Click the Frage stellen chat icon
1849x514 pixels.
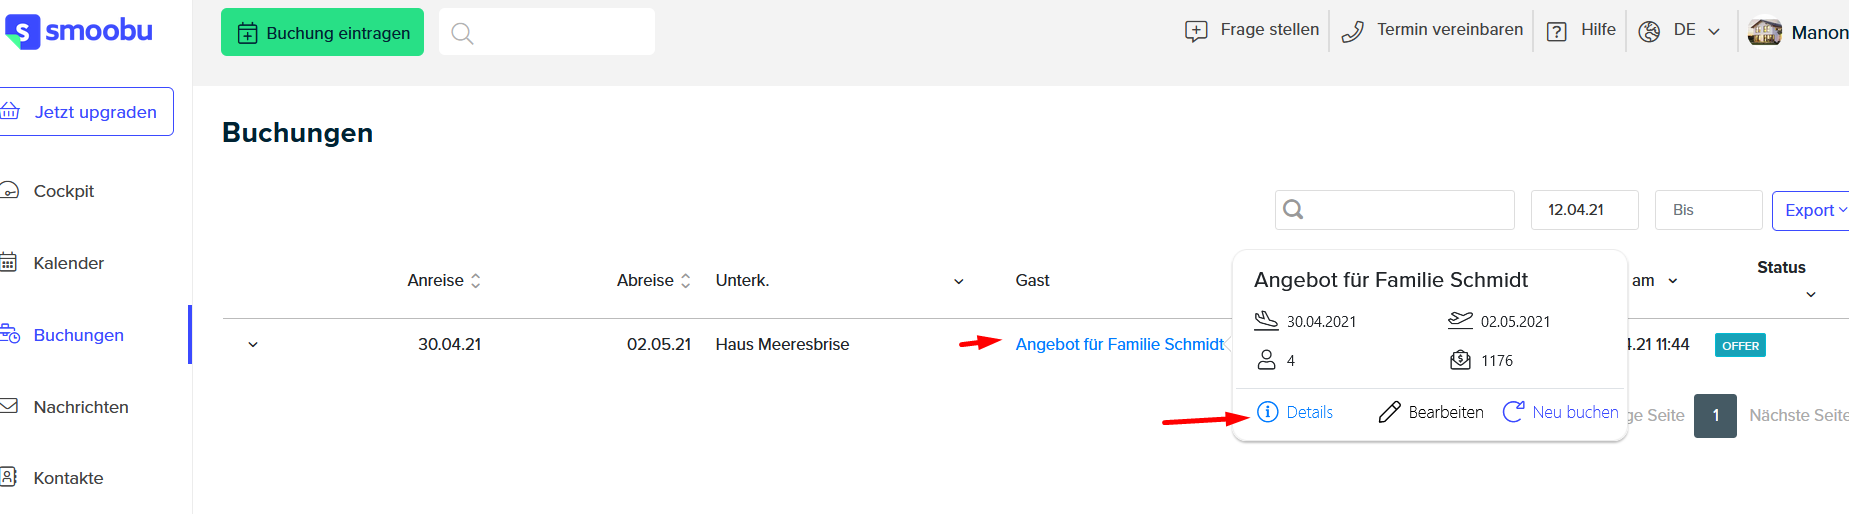tap(1196, 32)
